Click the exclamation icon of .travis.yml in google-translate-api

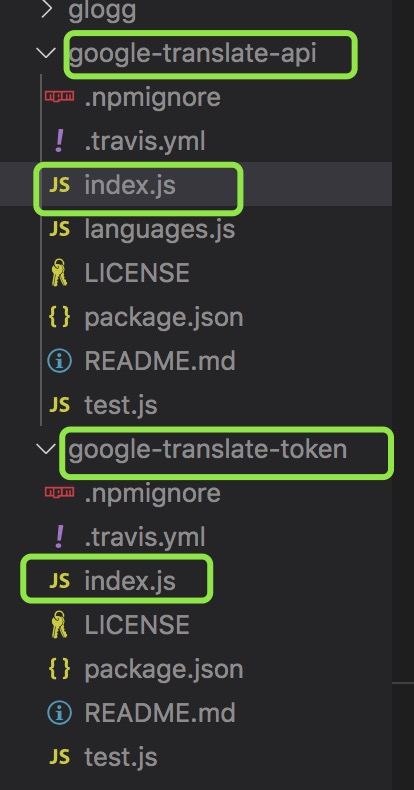click(x=59, y=142)
